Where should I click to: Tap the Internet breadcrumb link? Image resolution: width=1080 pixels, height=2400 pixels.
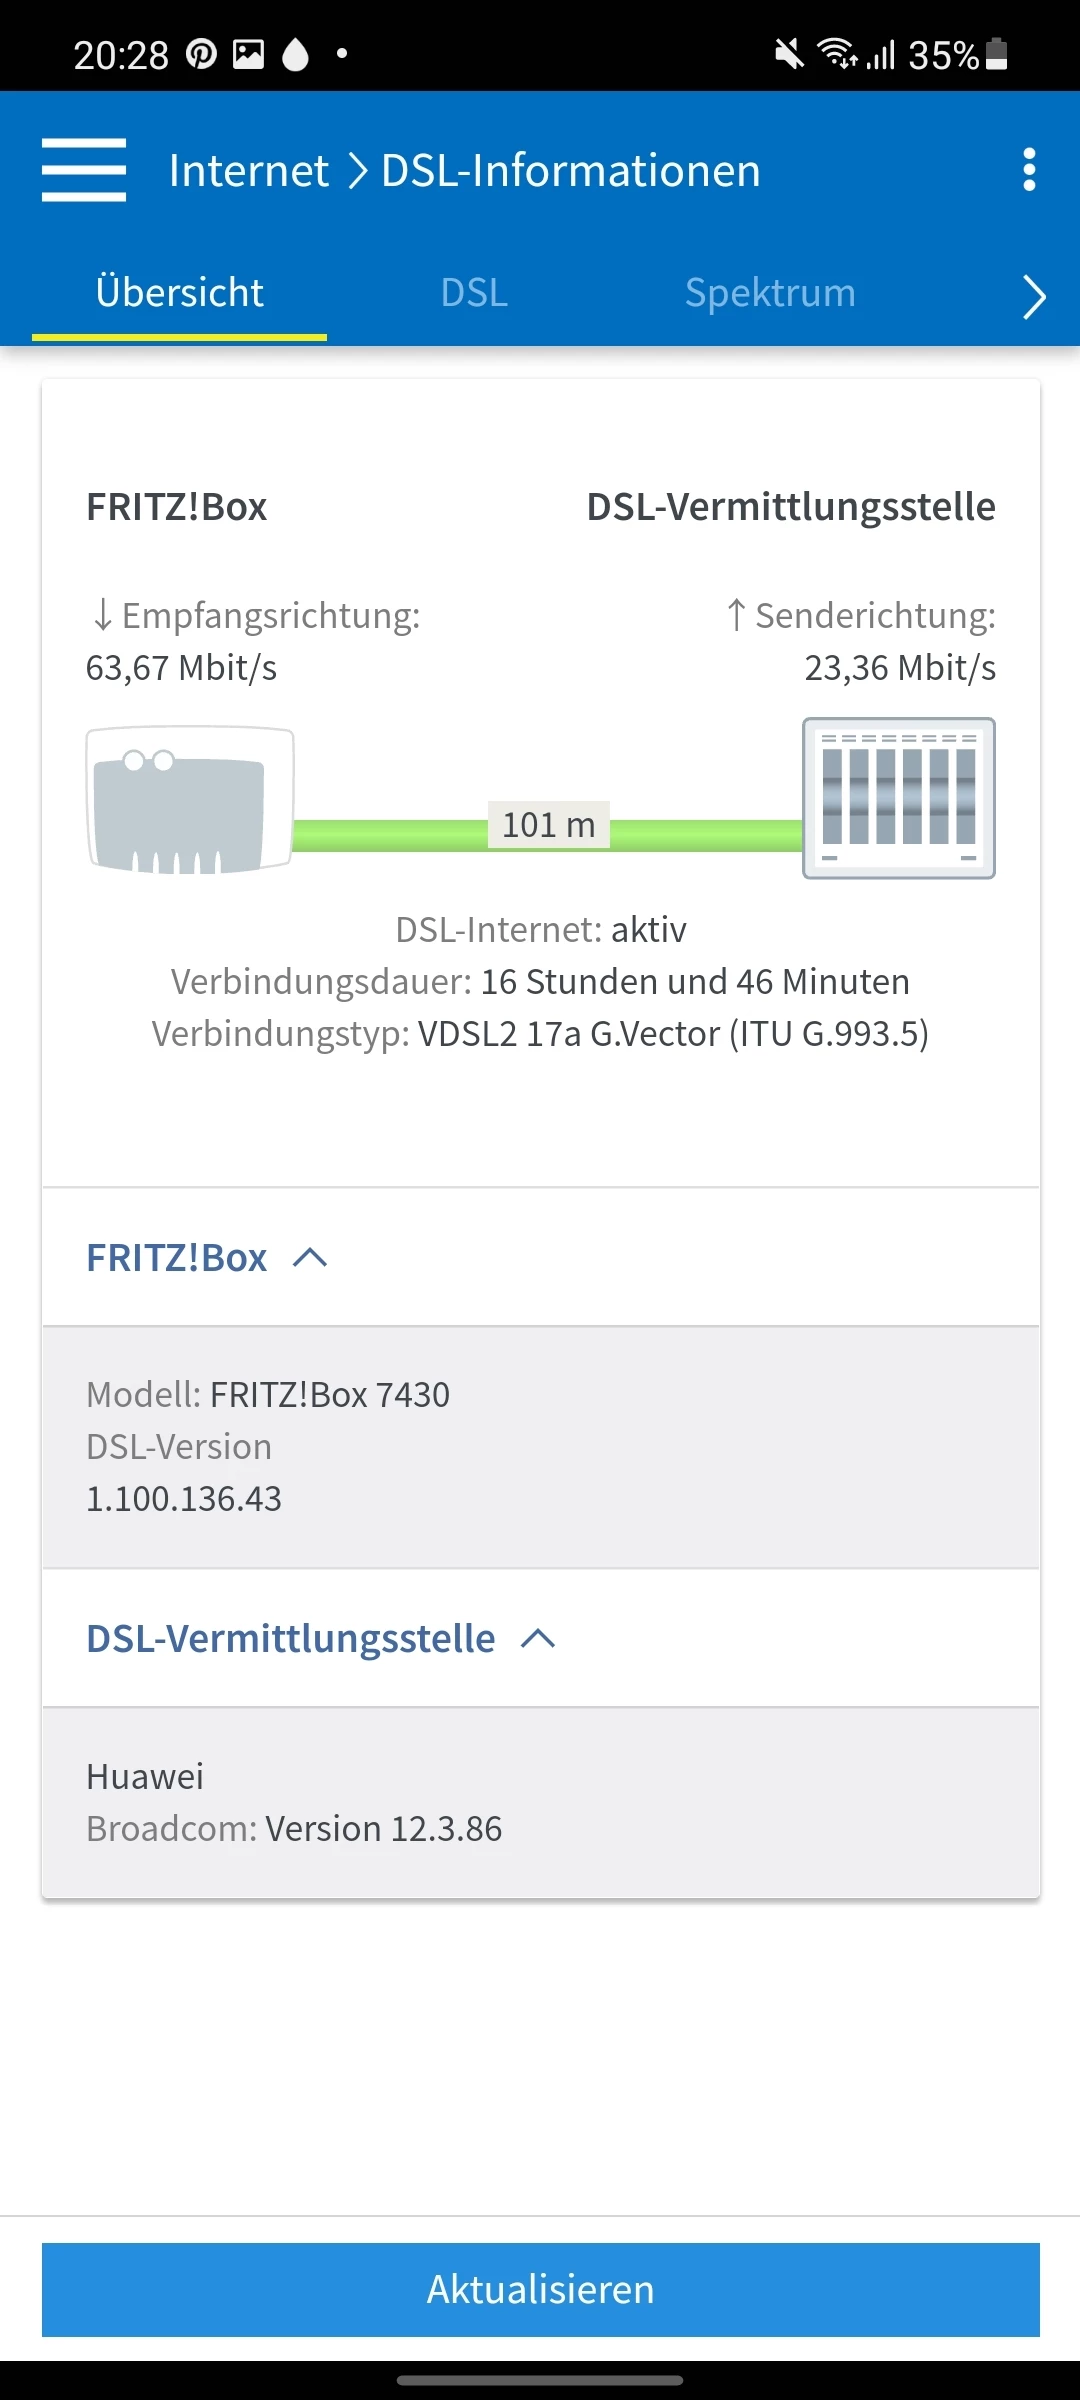[249, 170]
